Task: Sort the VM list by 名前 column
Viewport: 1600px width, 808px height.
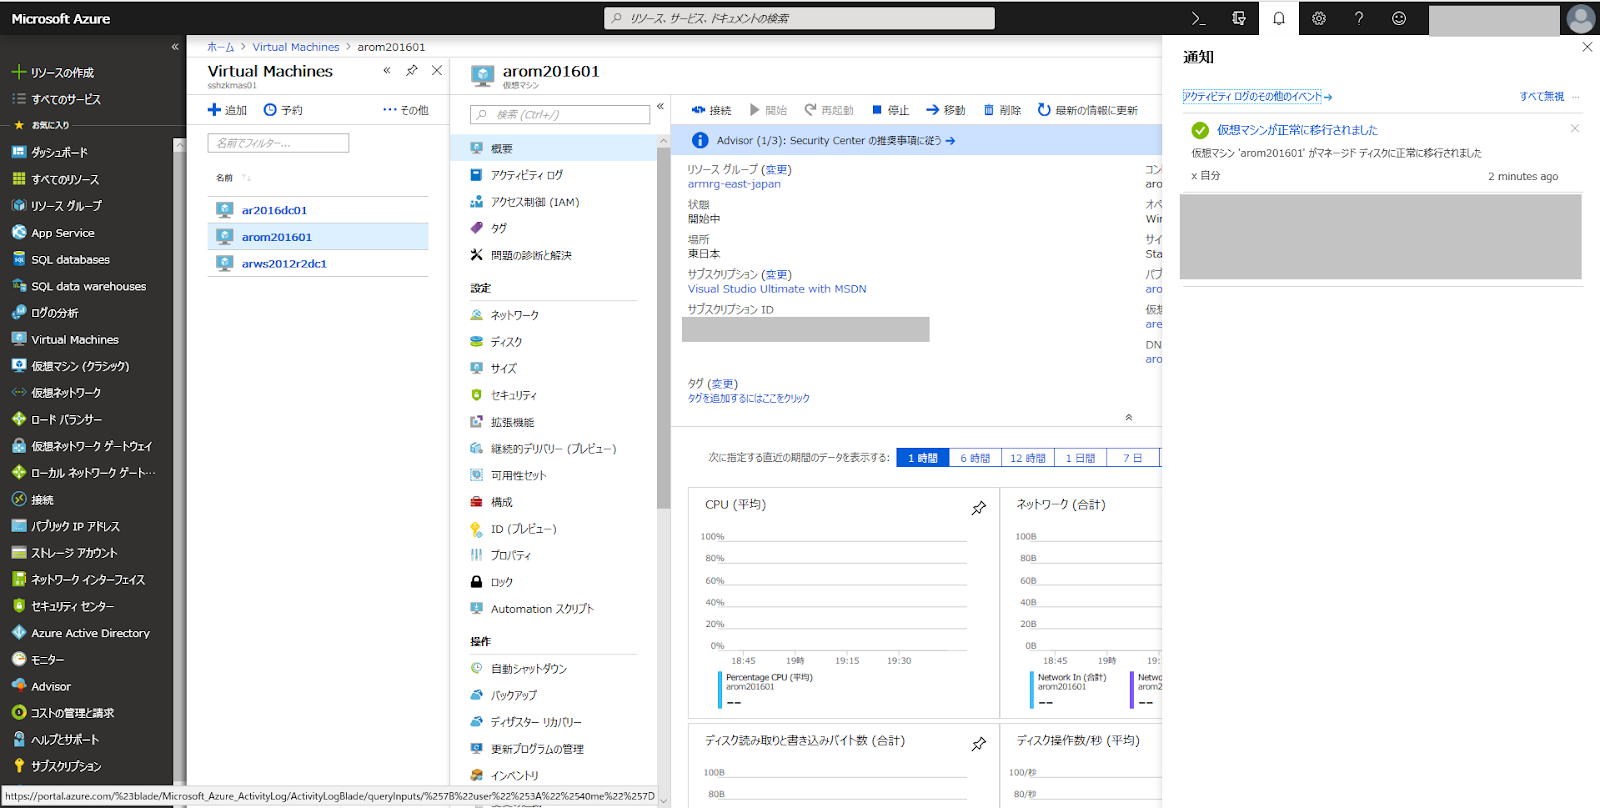Action: click(232, 177)
